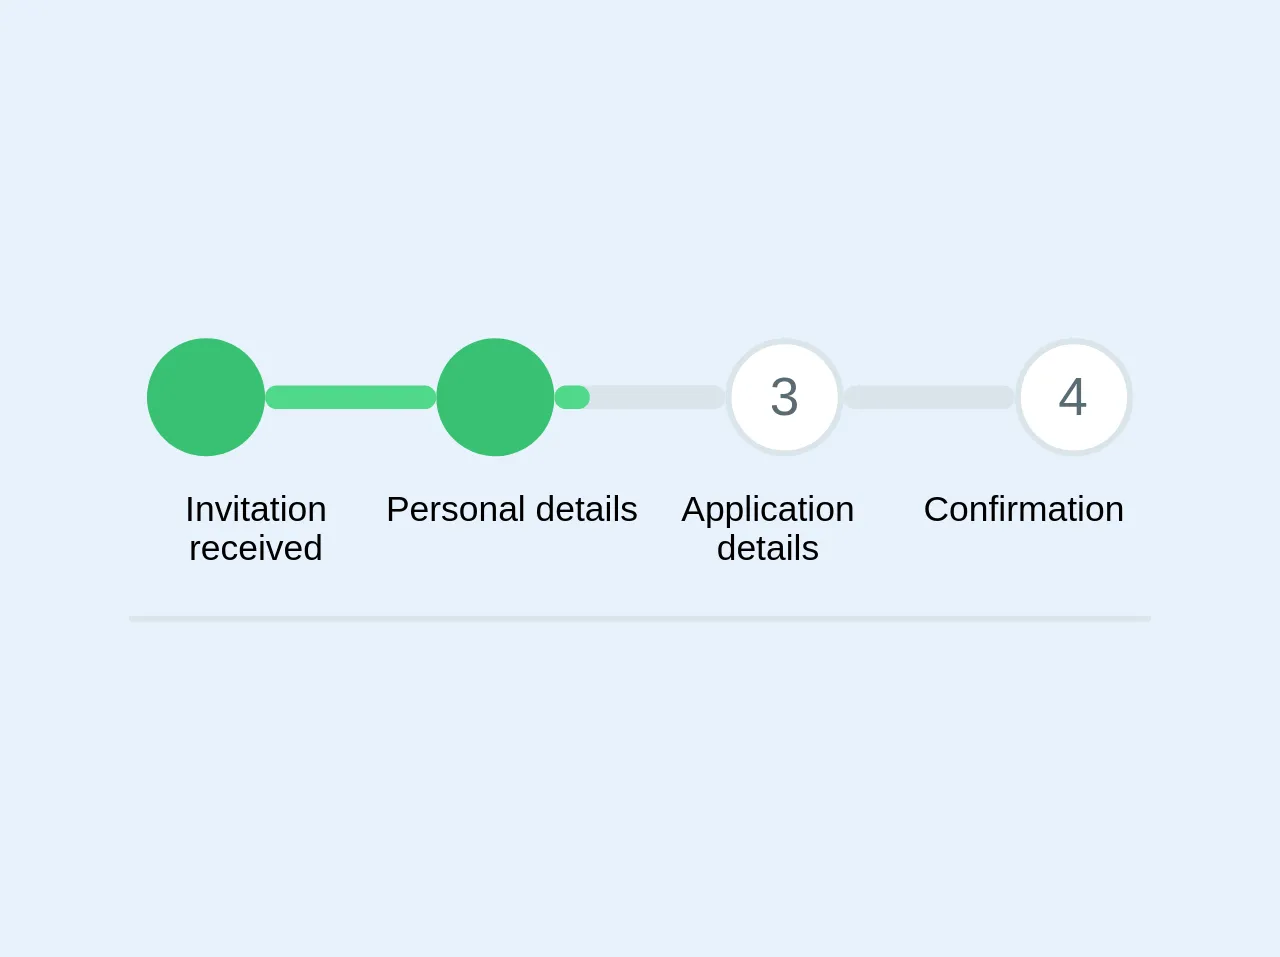
Task: Click the word "details" beneath Application
Action: [767, 548]
